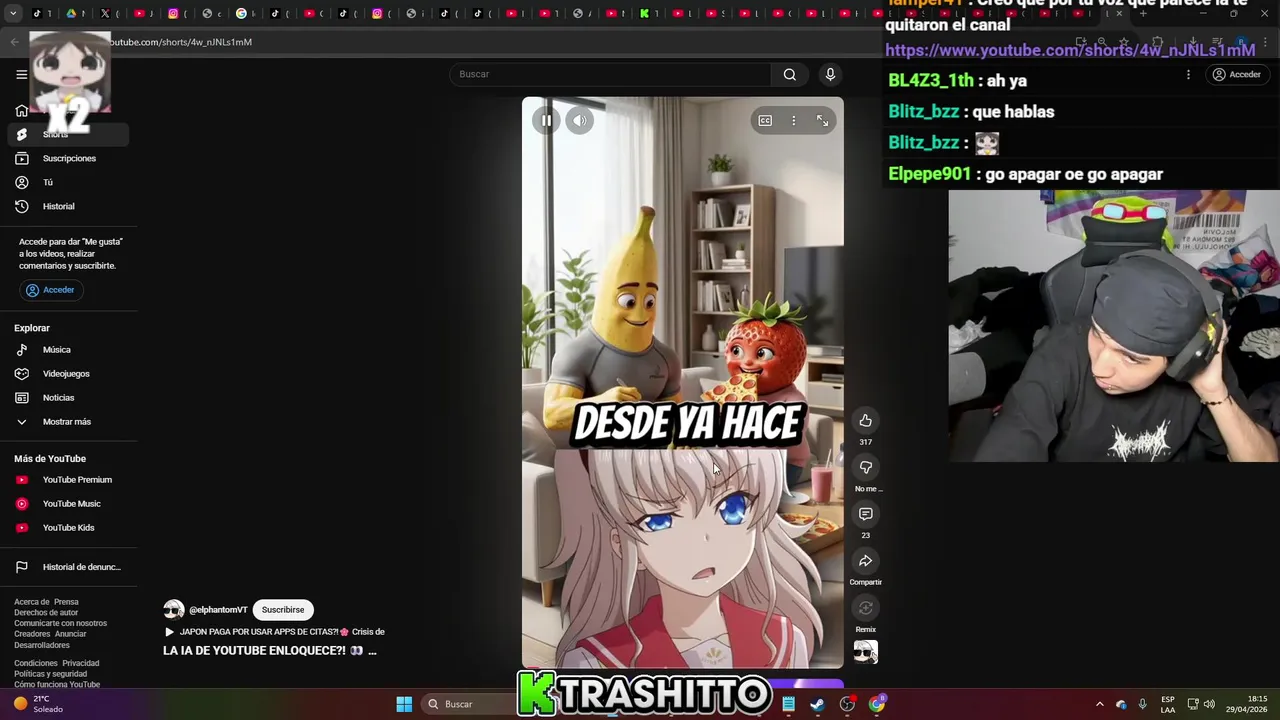Click the sidebar Acceder sign-in button
The height and width of the screenshot is (720, 1280).
coord(51,290)
